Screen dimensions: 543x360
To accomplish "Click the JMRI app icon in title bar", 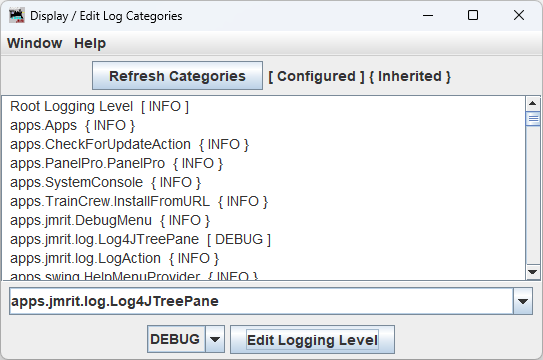I will (17, 16).
